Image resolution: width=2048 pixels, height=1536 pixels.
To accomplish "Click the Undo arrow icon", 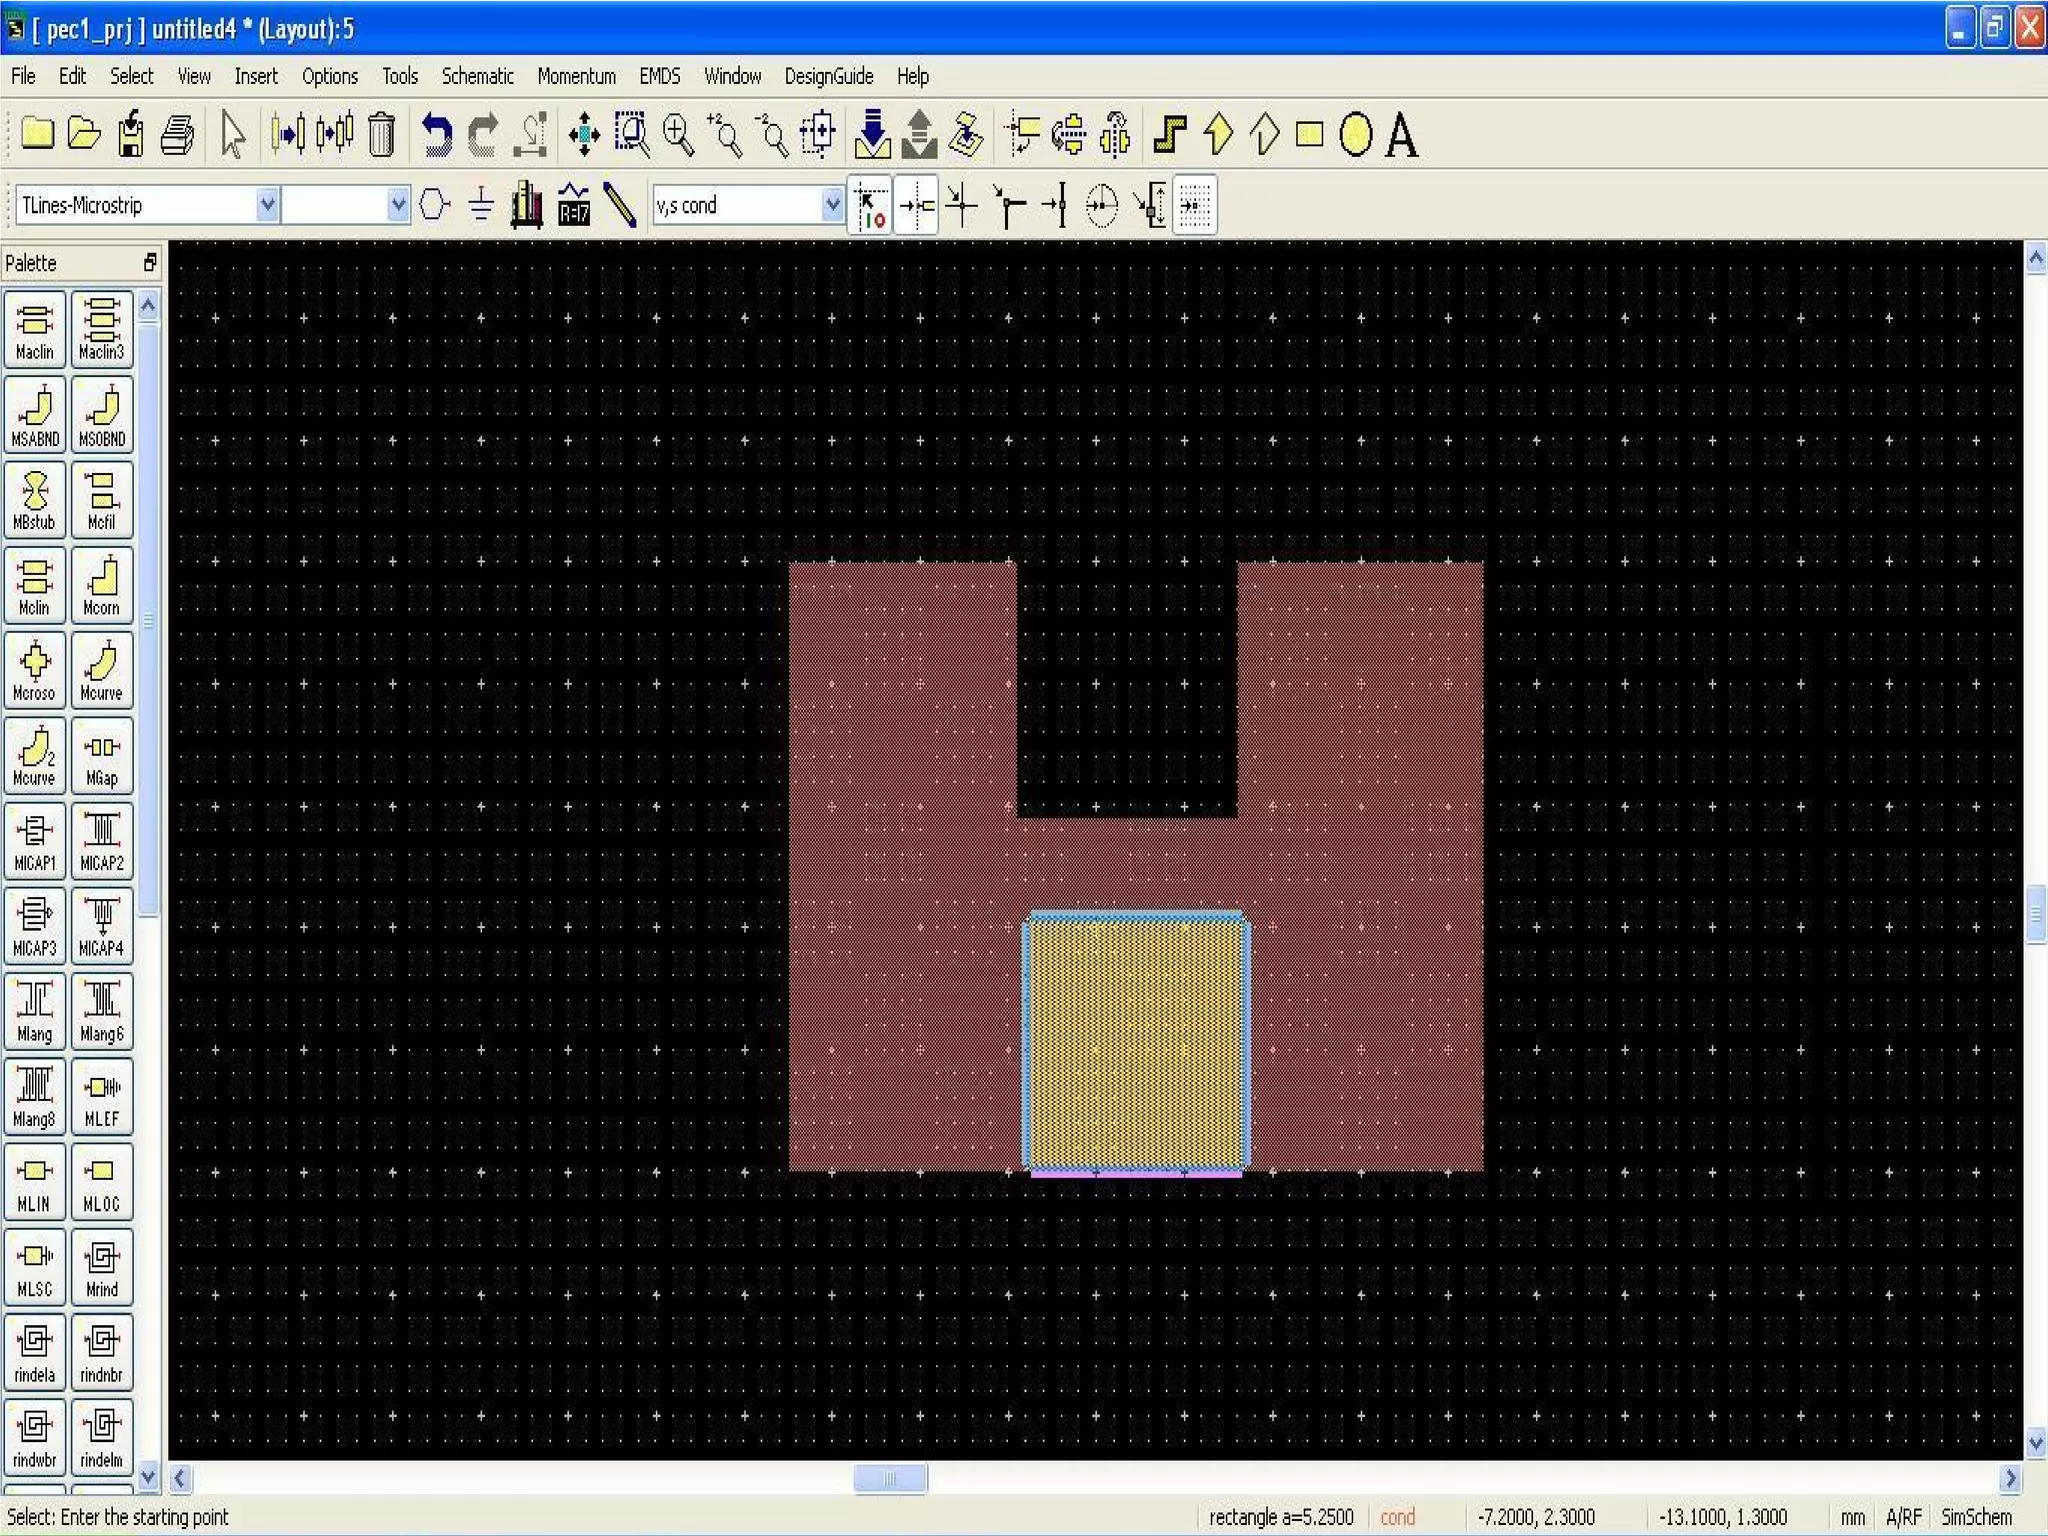I will pyautogui.click(x=435, y=135).
